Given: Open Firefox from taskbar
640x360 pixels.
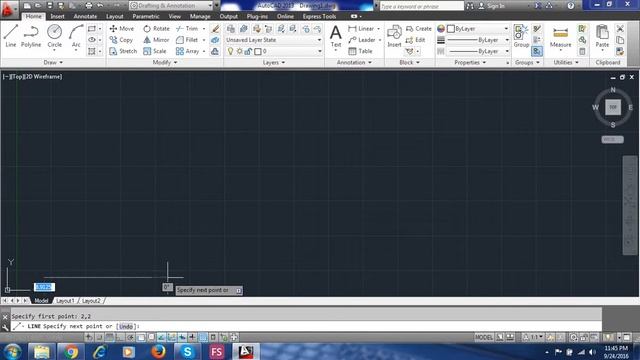Looking at the screenshot, I should pos(158,352).
